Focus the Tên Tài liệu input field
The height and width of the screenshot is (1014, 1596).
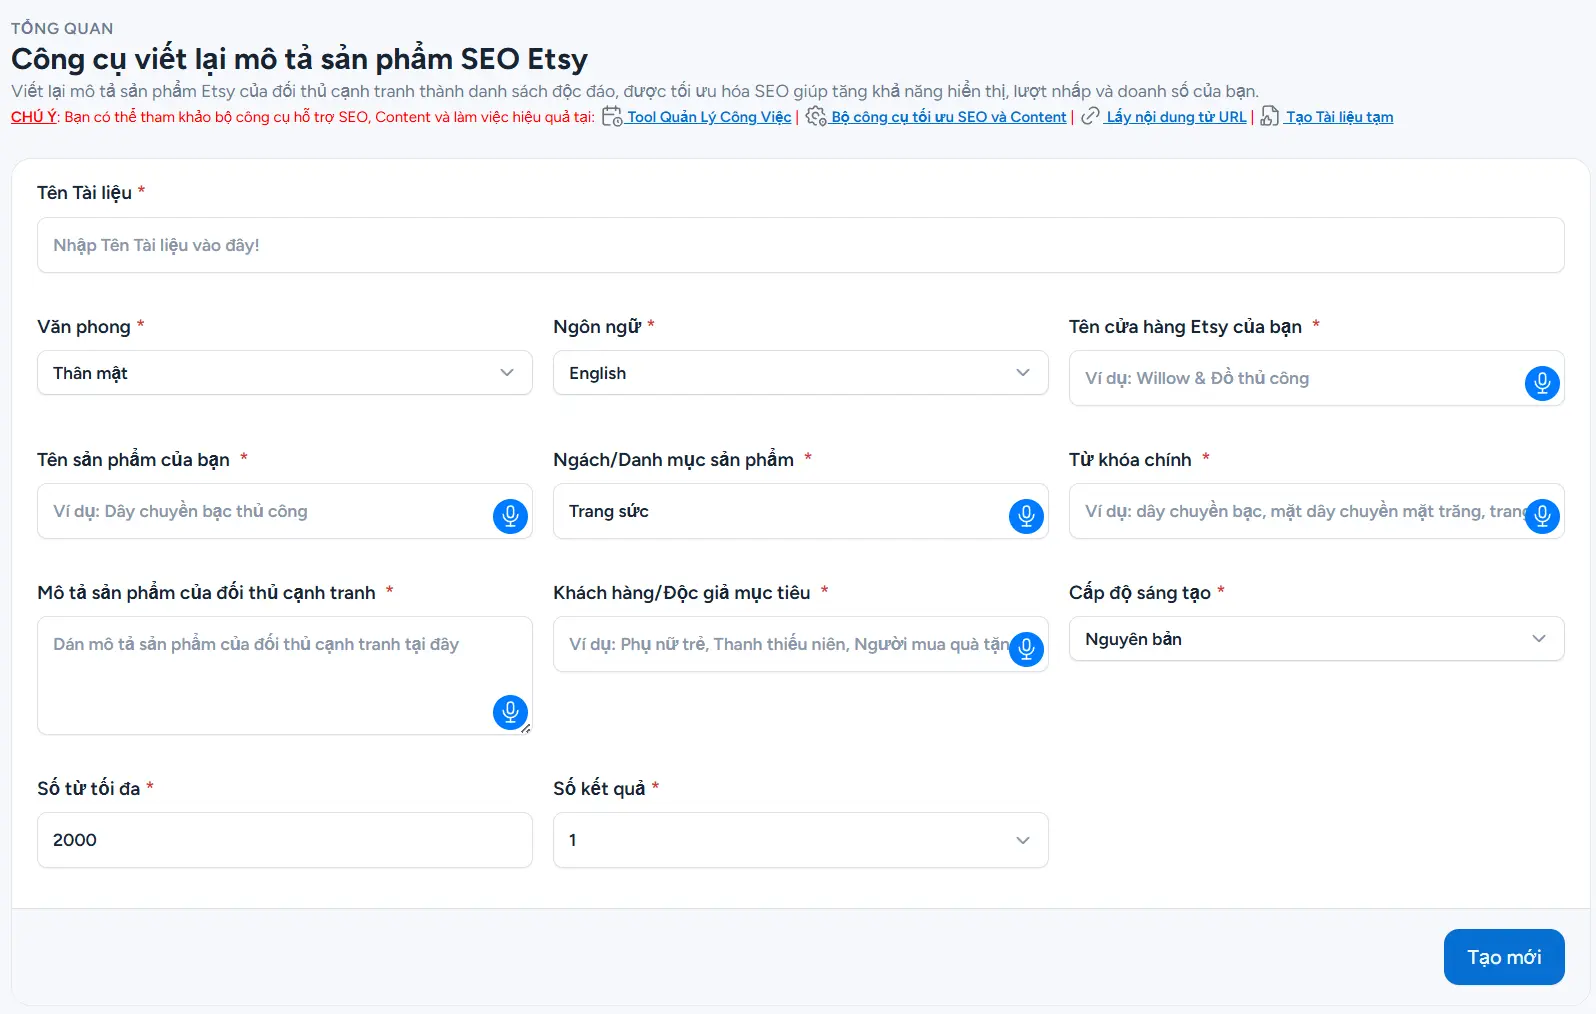801,245
